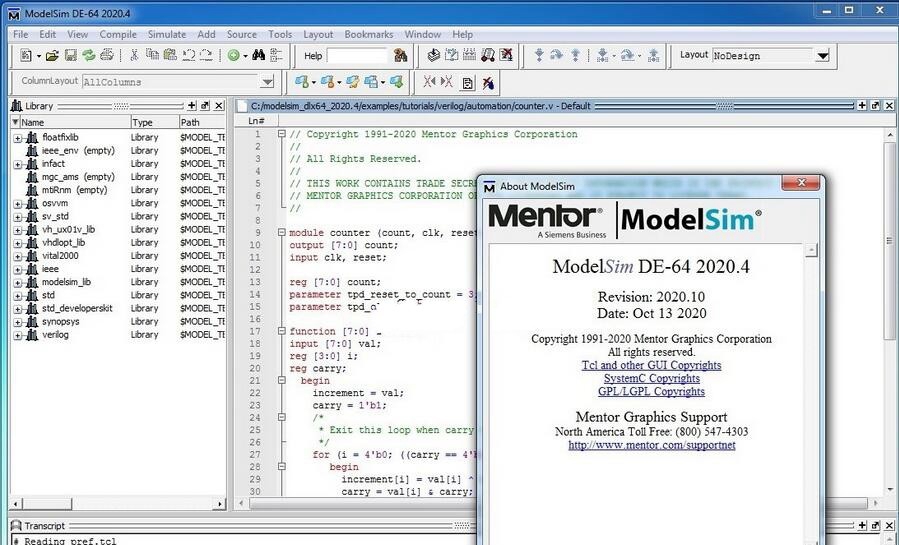
Task: Click the green Reload arrows icon
Action: pos(88,56)
